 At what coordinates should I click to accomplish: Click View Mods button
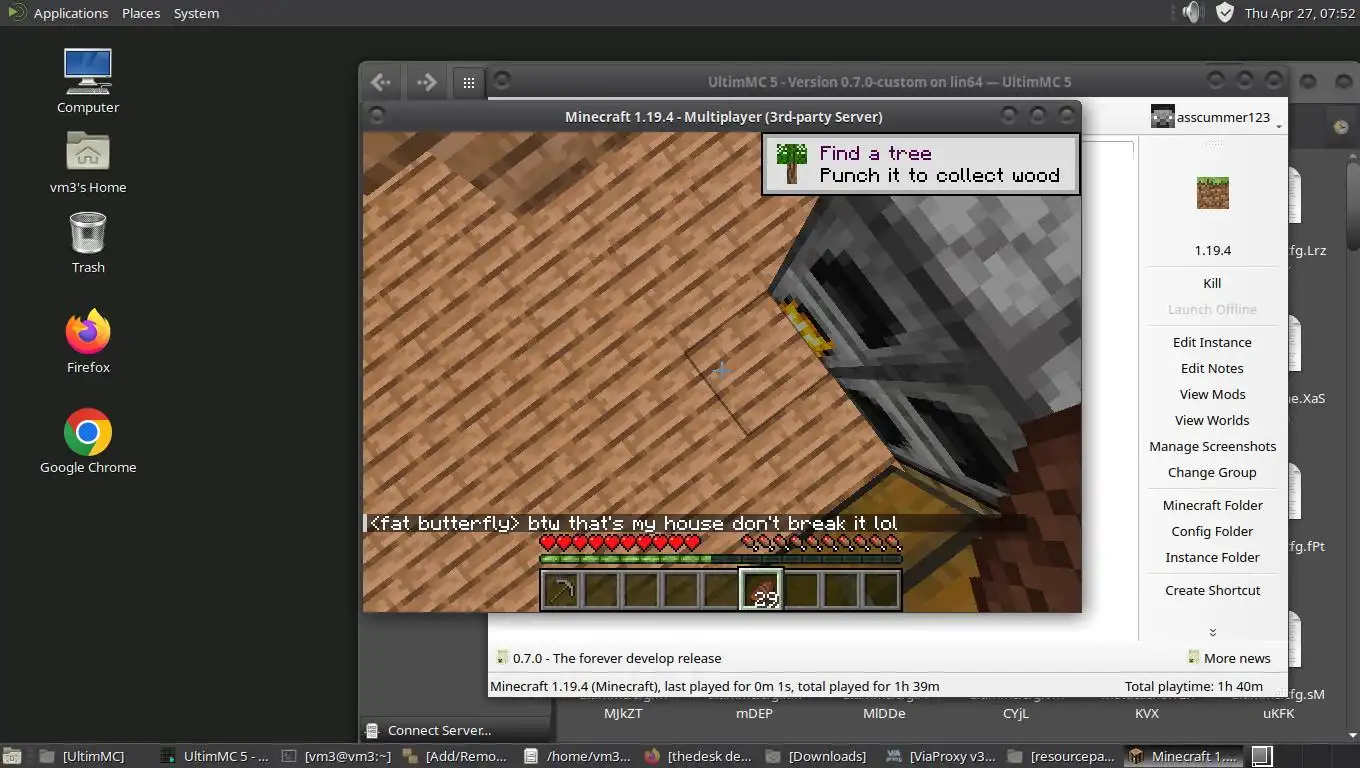tap(1213, 394)
